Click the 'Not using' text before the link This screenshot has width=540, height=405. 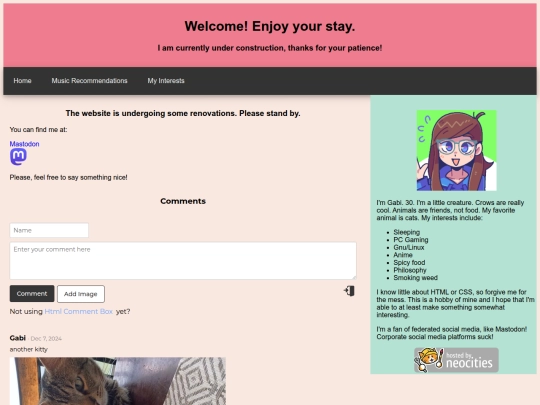click(x=26, y=311)
